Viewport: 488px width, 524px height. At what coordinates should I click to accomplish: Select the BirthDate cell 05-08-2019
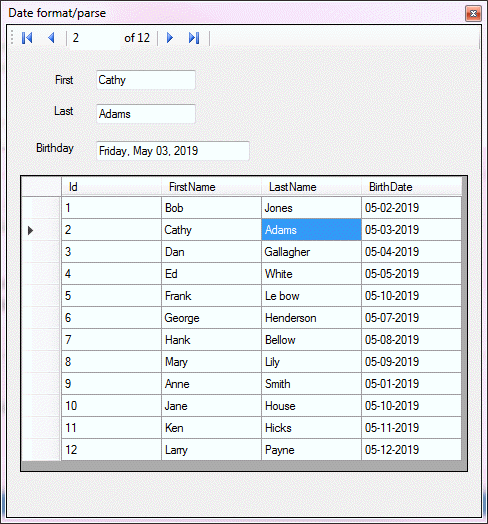point(411,340)
